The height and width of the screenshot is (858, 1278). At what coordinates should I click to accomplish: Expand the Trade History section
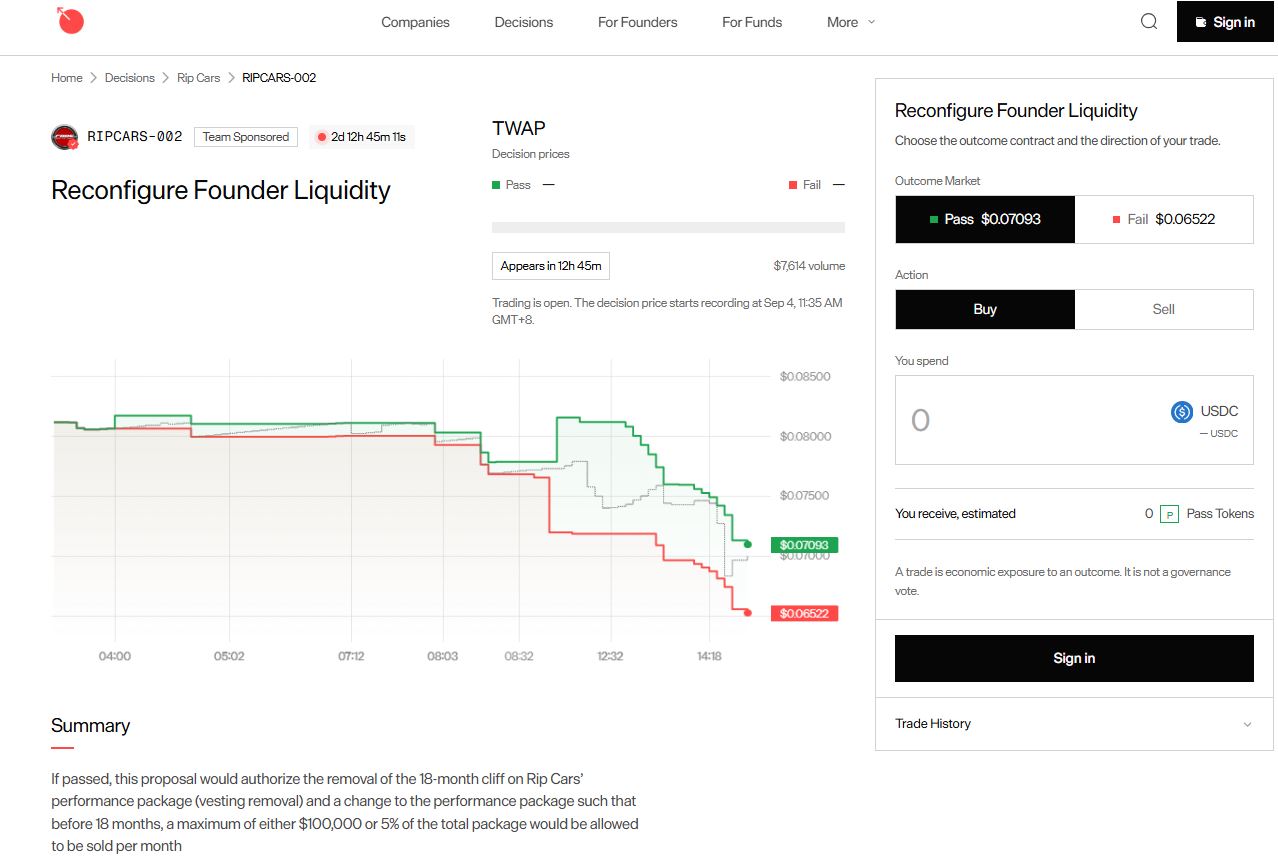click(1074, 724)
